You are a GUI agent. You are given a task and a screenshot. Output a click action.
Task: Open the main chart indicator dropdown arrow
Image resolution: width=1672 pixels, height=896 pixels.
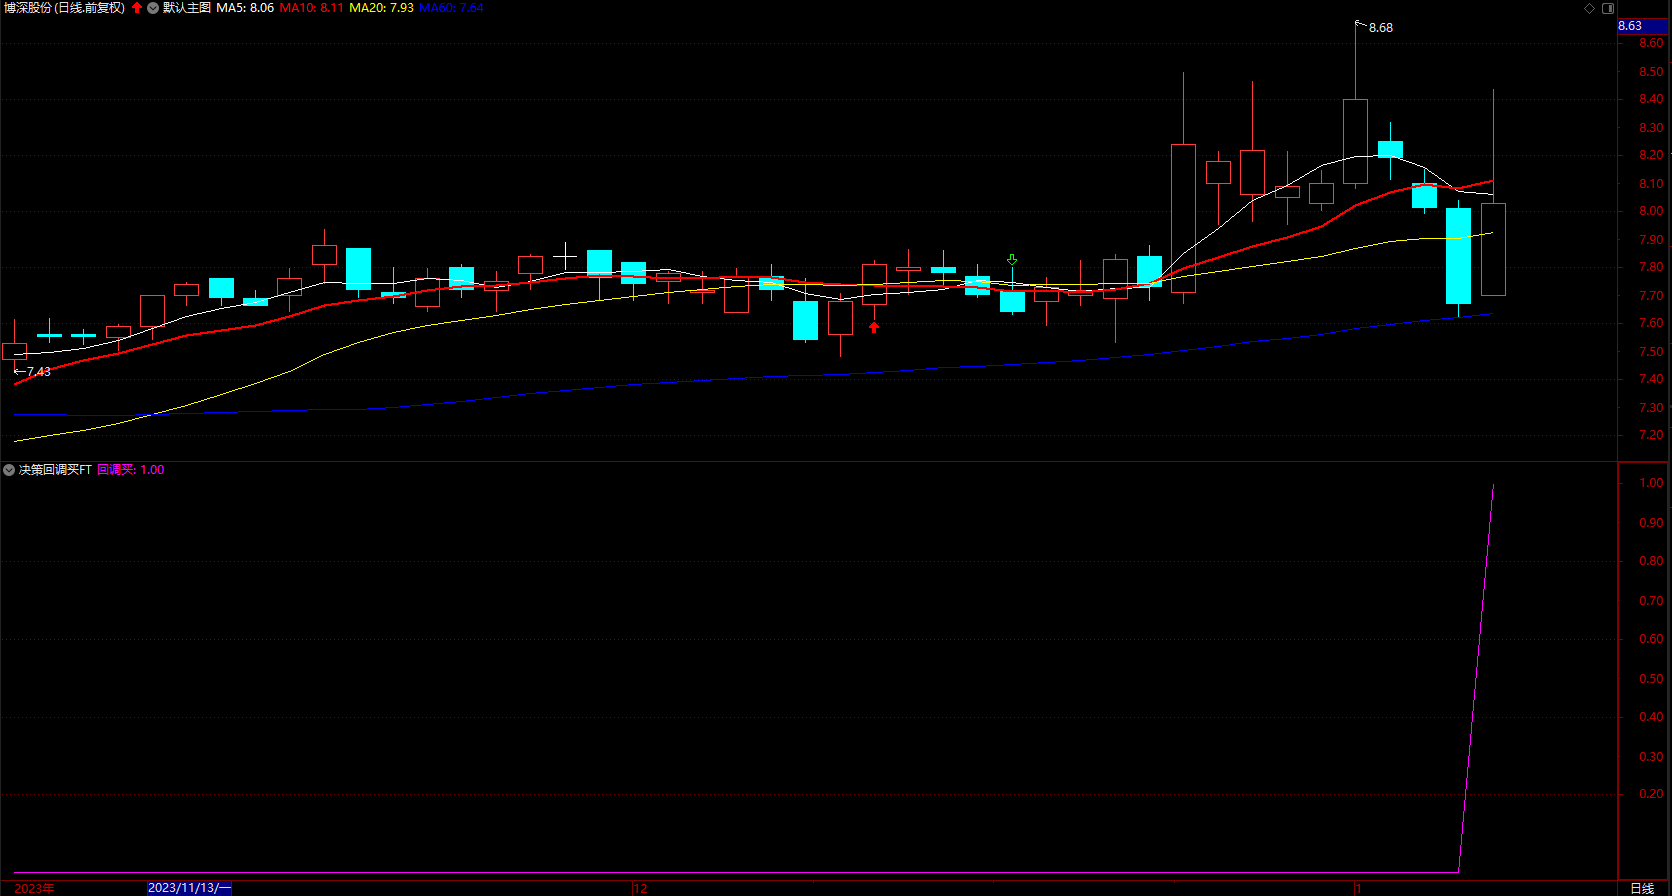tap(153, 8)
